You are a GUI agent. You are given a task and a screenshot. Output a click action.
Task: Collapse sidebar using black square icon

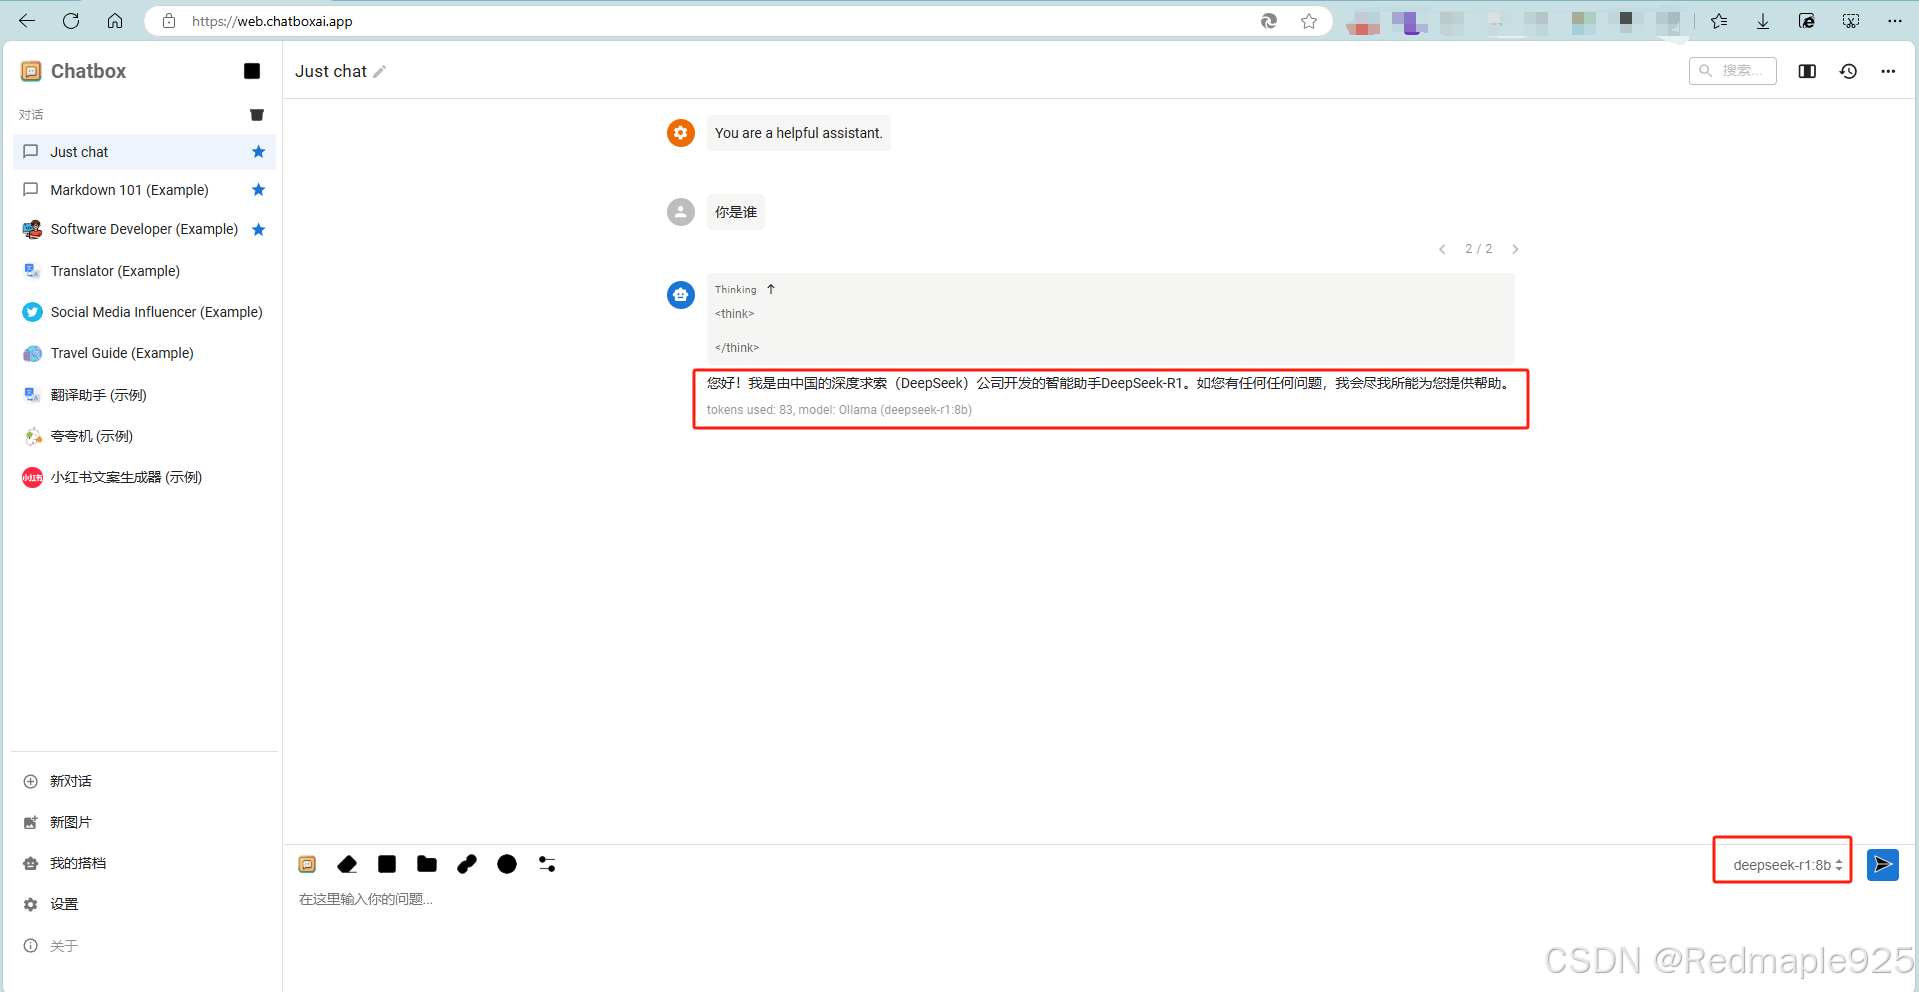click(x=252, y=71)
